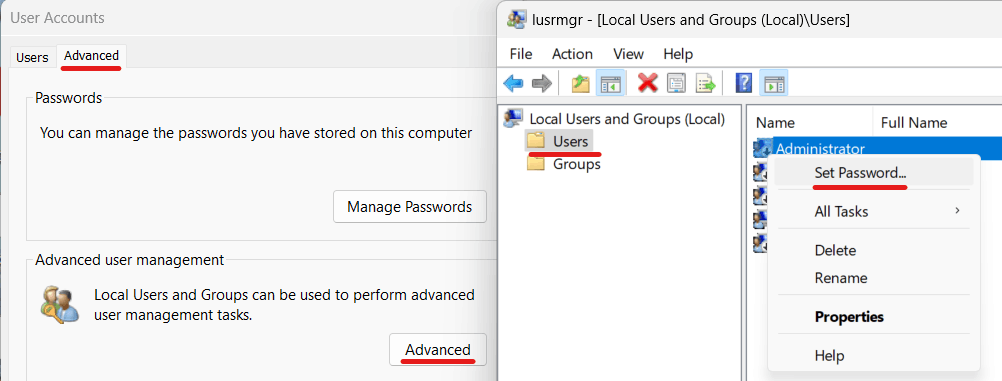The width and height of the screenshot is (1002, 381).
Task: Choose Properties from the context menu
Action: point(849,317)
